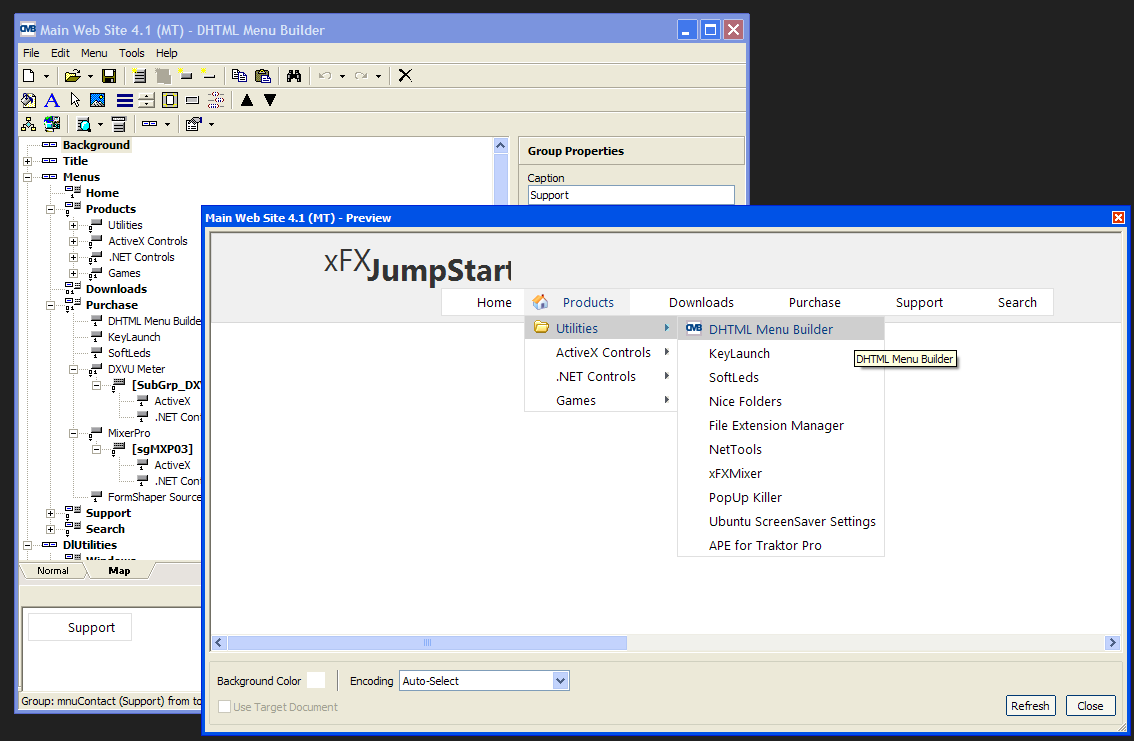Switch to the Normal tab

52,570
